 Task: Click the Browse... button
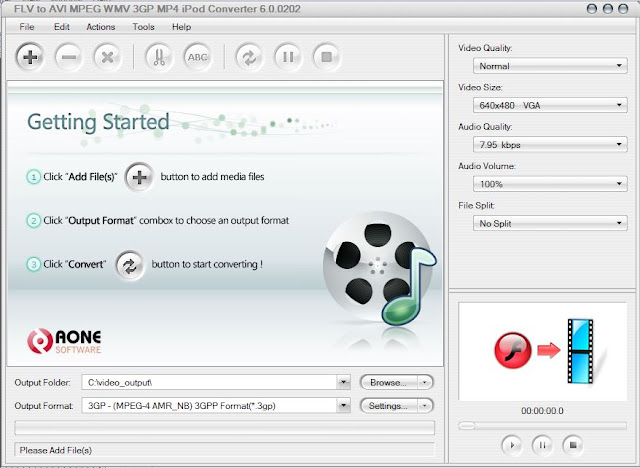click(389, 382)
